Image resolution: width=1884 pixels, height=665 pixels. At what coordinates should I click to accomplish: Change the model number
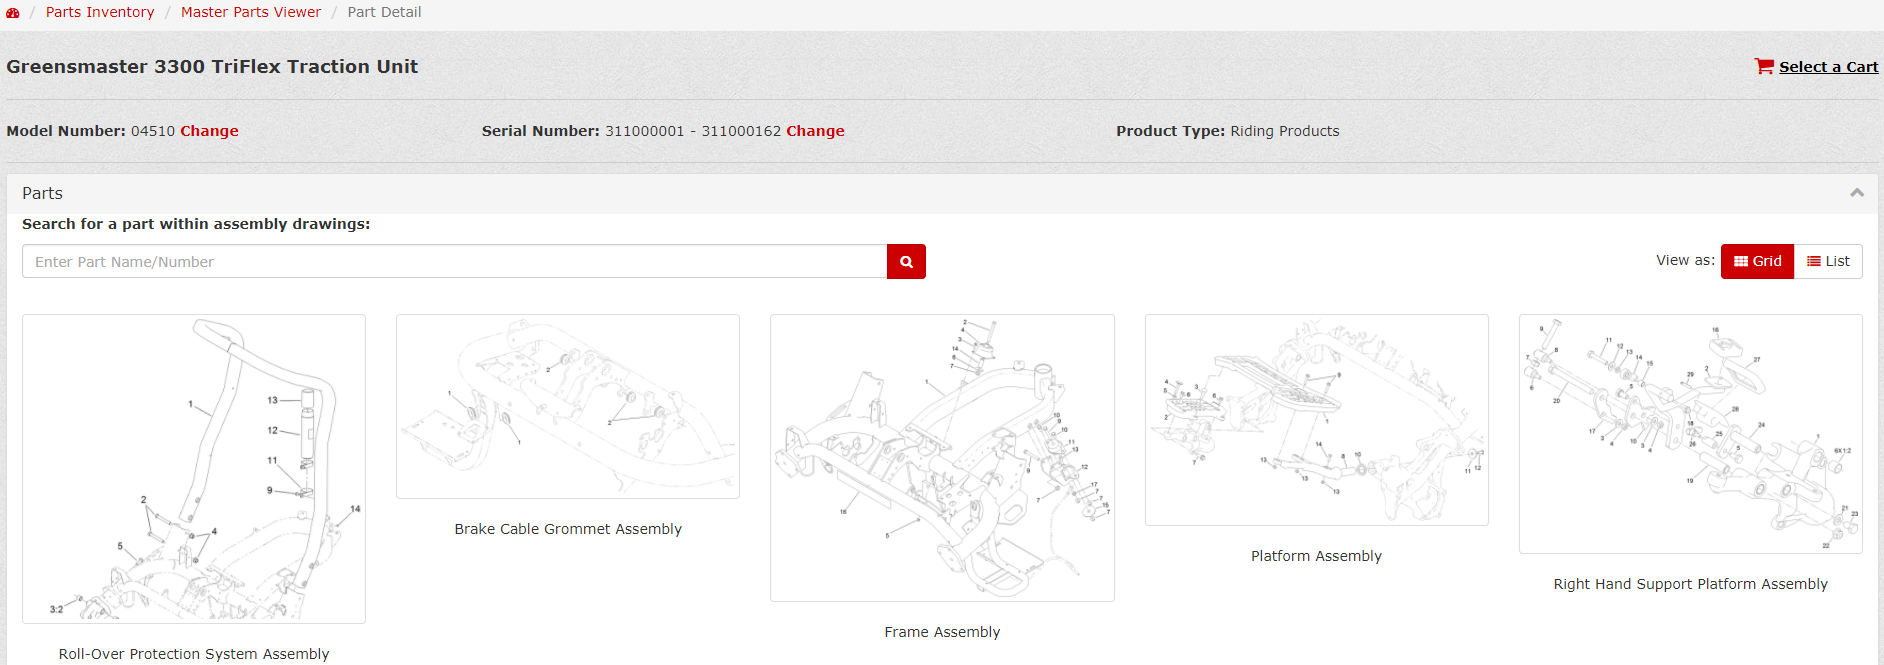[209, 131]
